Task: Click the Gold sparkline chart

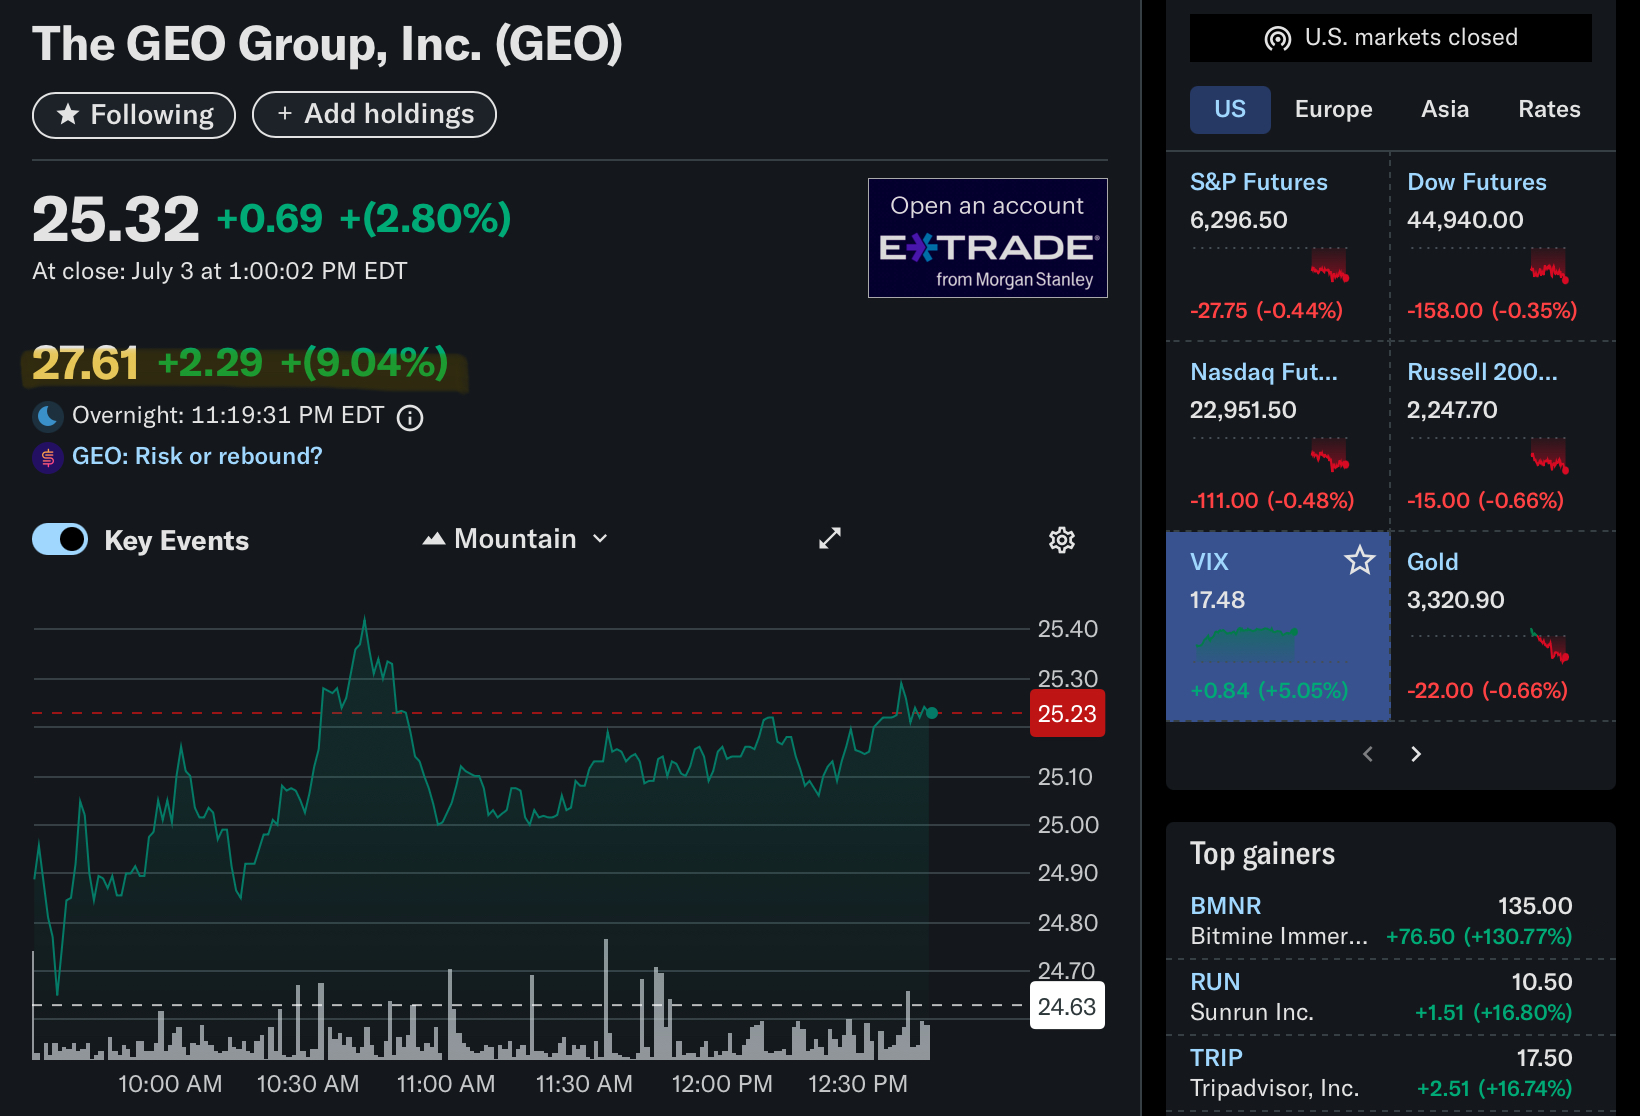Action: tap(1488, 644)
